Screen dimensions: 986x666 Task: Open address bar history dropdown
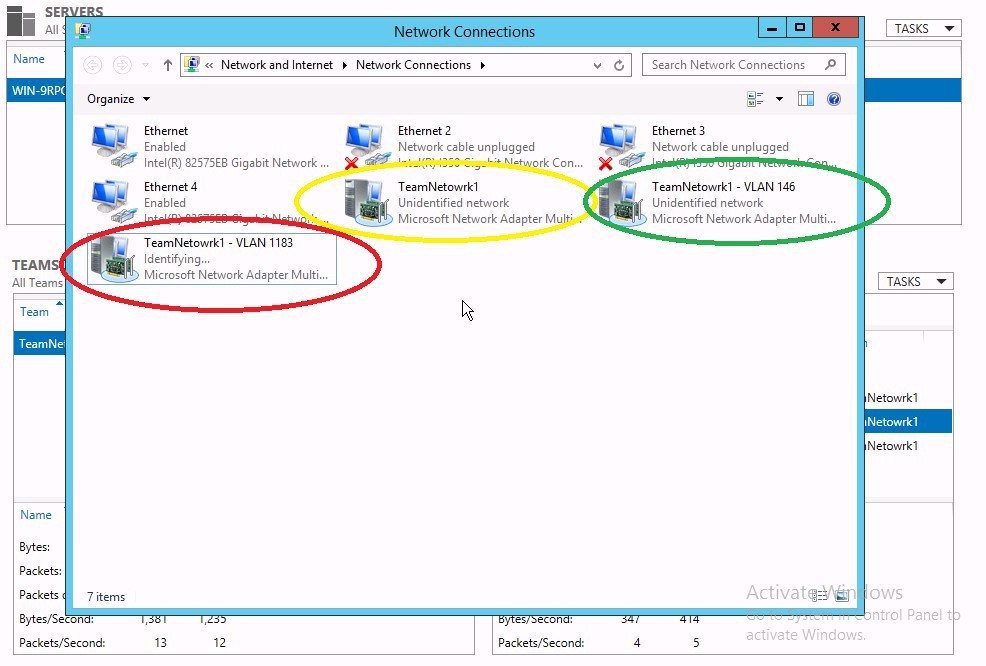point(597,65)
